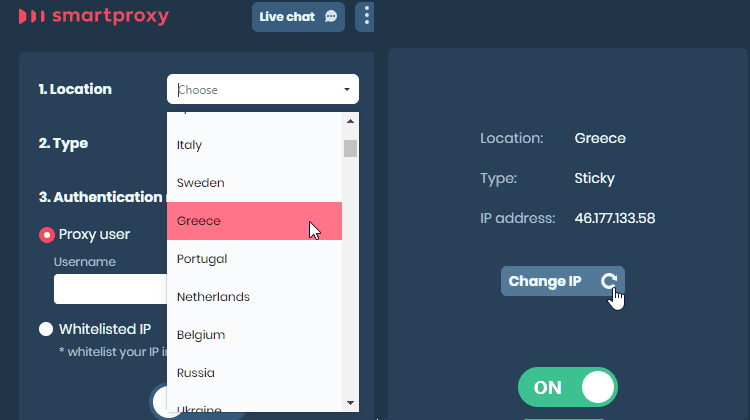Select Netherlands in the location list

tap(254, 297)
